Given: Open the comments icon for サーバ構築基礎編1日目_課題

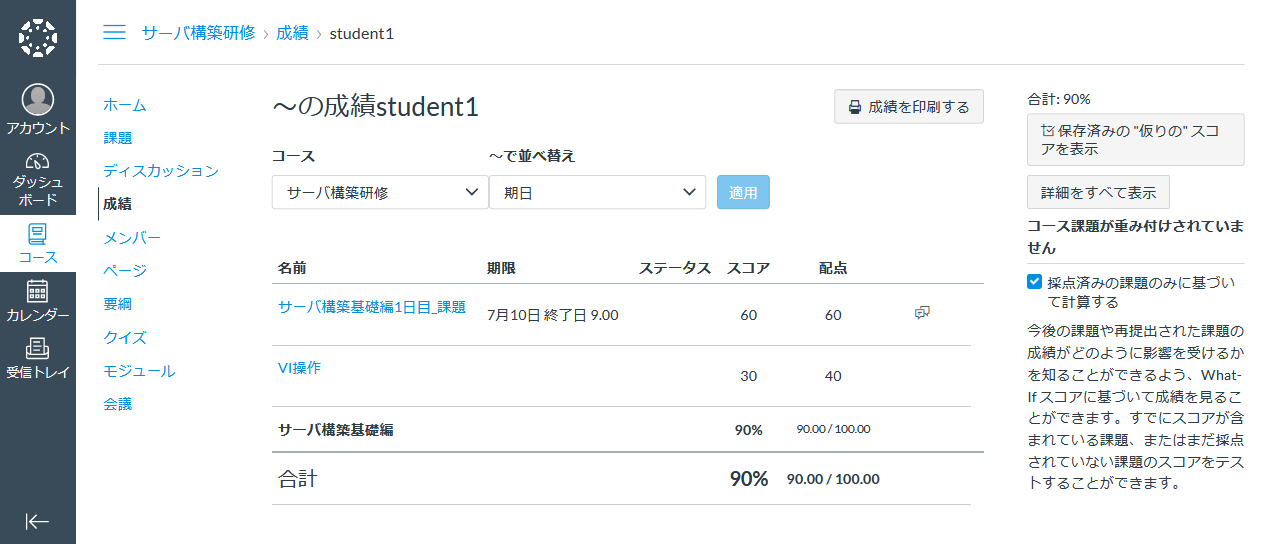Looking at the screenshot, I should [922, 314].
